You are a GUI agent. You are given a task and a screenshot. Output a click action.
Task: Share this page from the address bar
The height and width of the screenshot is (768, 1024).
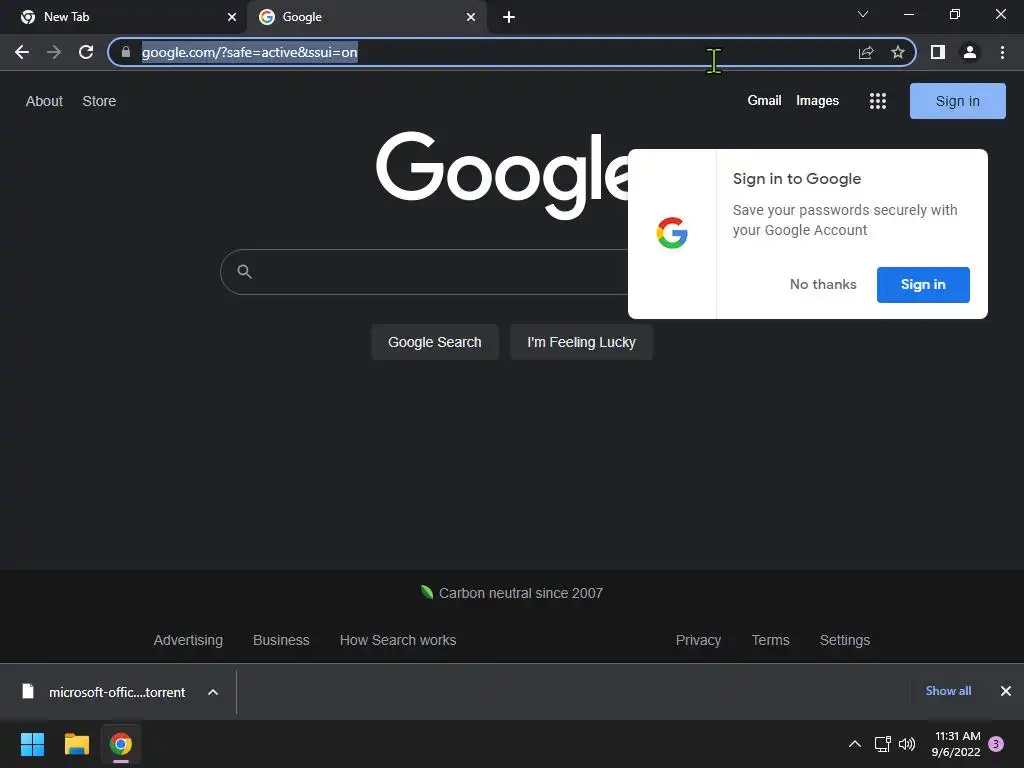pos(866,52)
